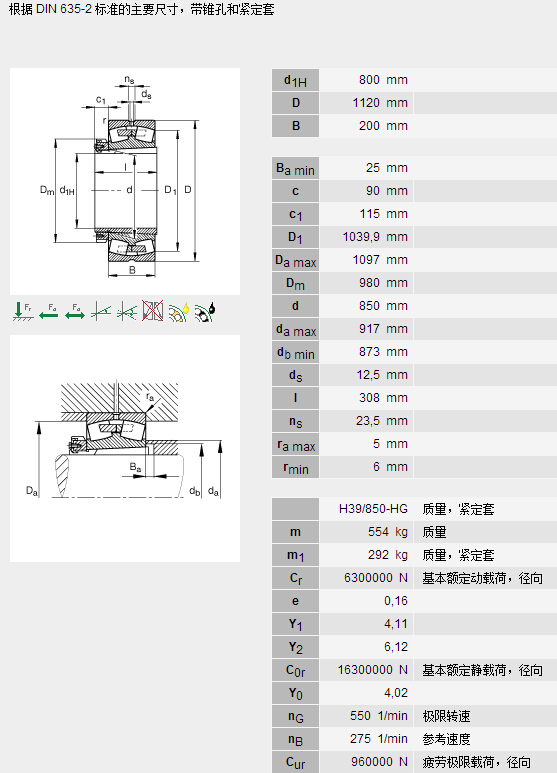The height and width of the screenshot is (773, 557).
Task: Click the 'db min' parameter label cell
Action: click(x=295, y=352)
